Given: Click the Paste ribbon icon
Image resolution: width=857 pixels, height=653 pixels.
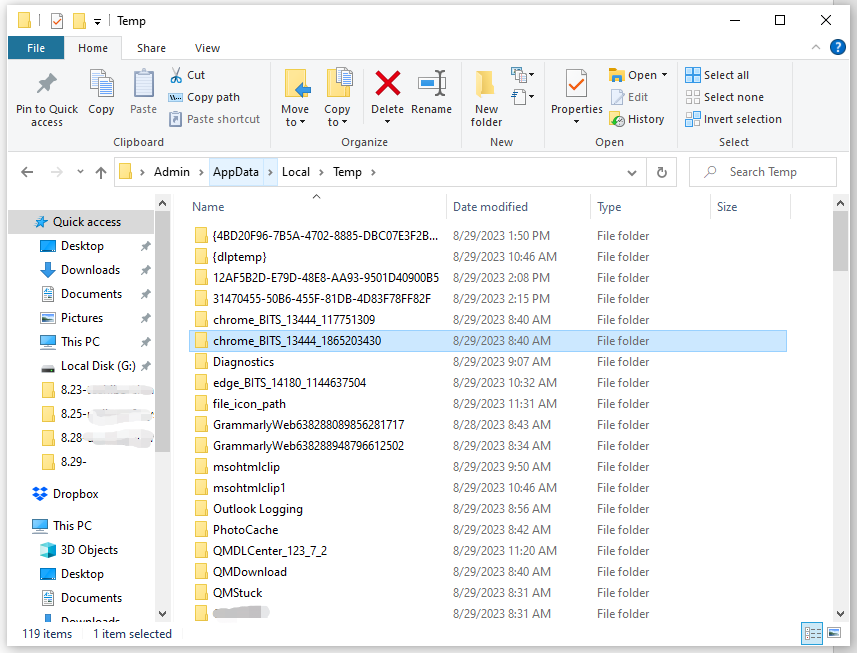Looking at the screenshot, I should pyautogui.click(x=144, y=83).
